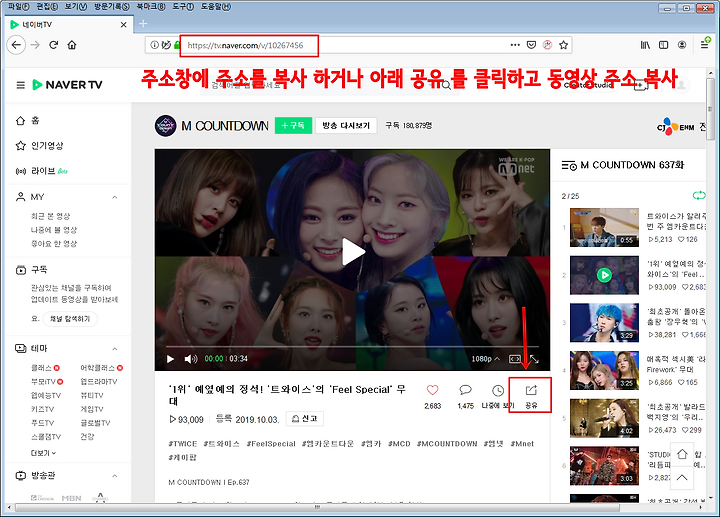Toggle playlist repeat icon
This screenshot has height=517, width=720.
click(699, 196)
